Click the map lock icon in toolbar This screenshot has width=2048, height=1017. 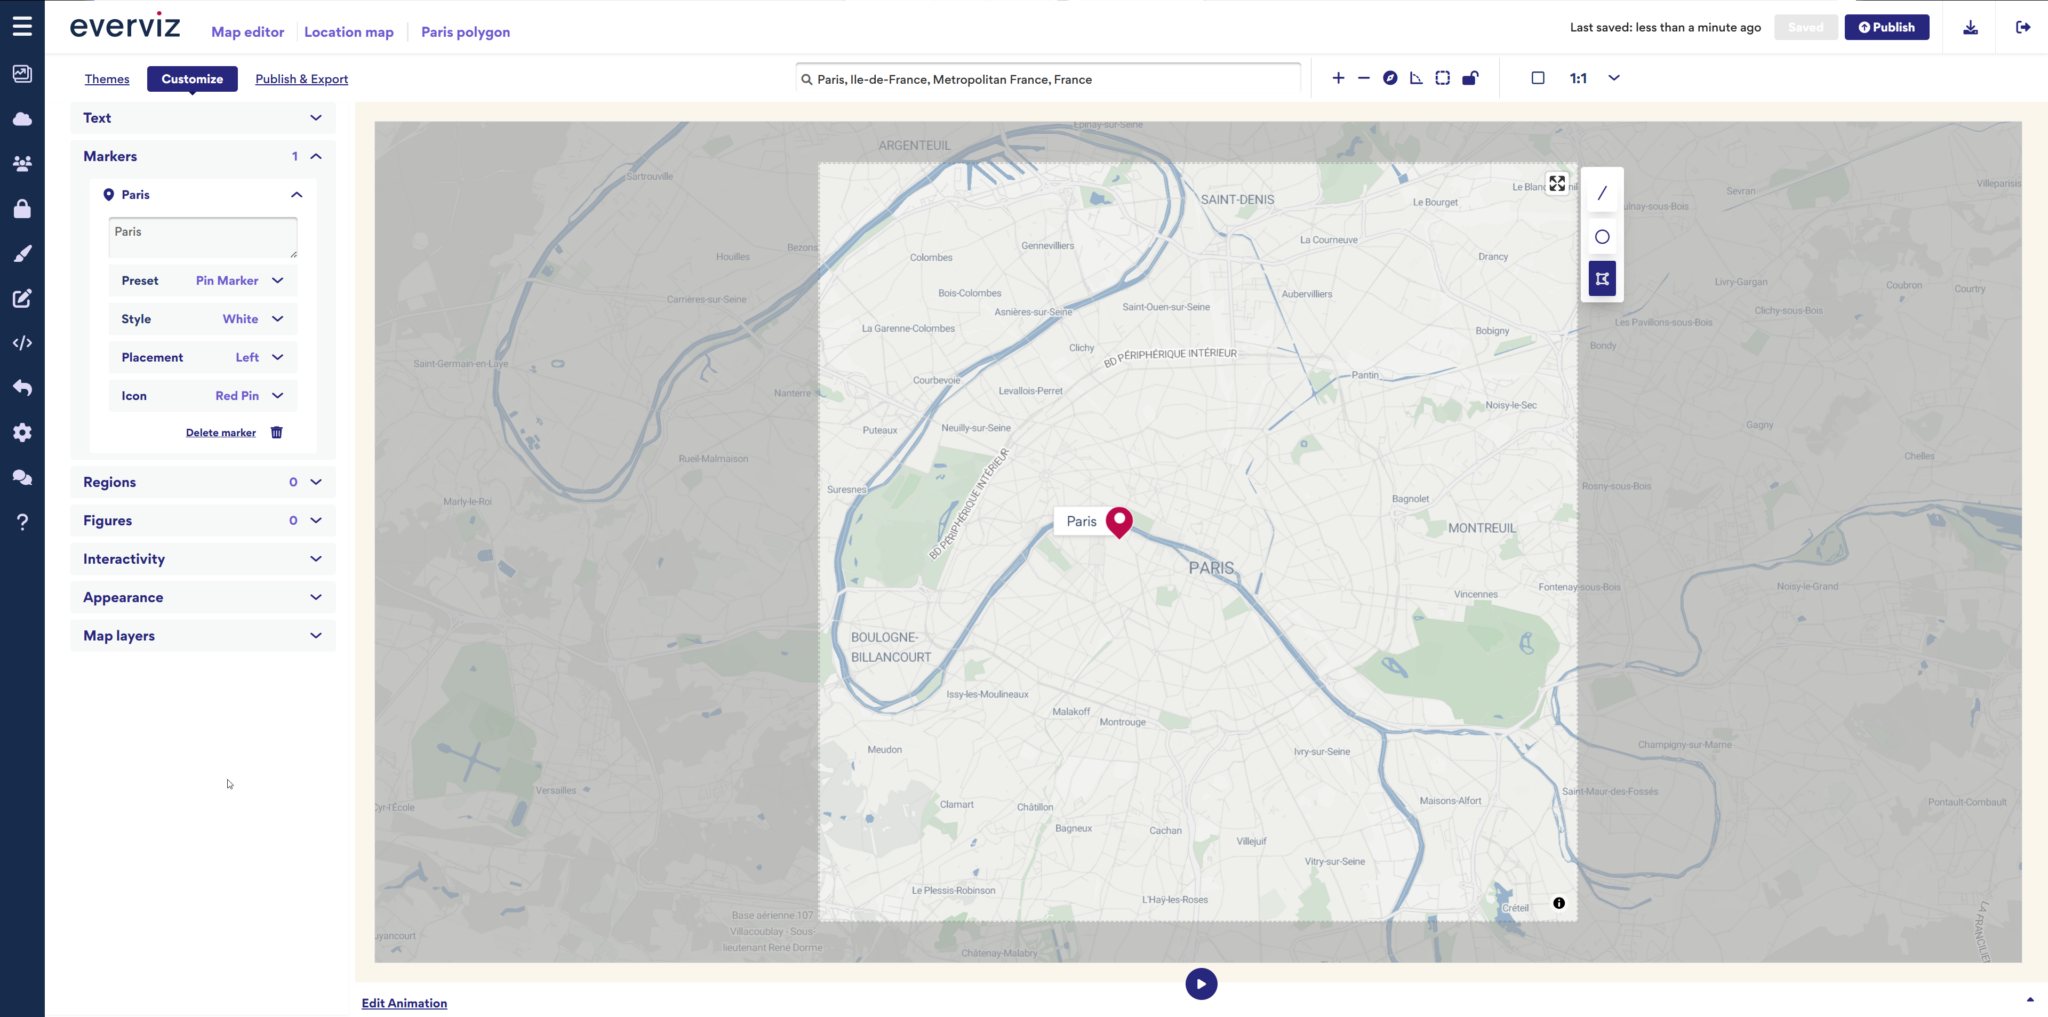click(1470, 77)
